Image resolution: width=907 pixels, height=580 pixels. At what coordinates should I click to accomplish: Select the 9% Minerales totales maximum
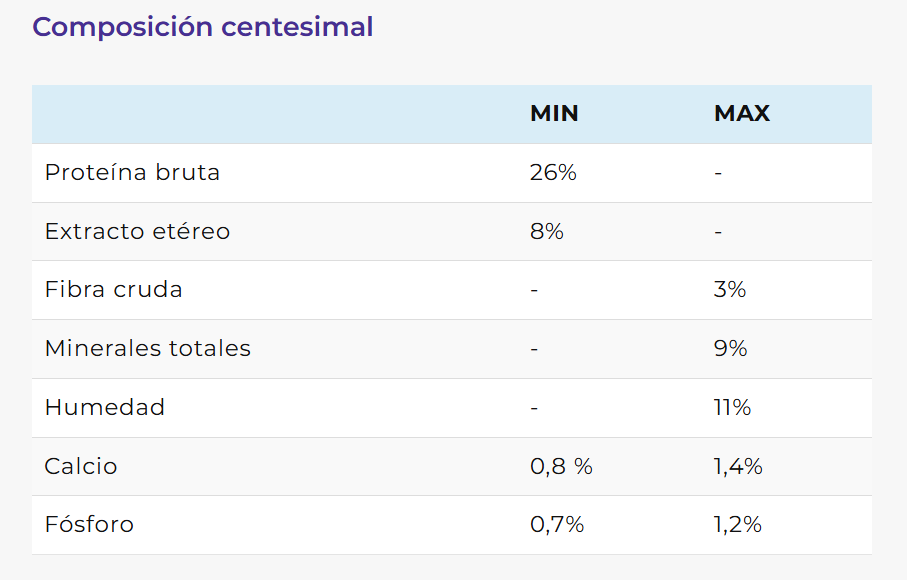(x=730, y=348)
